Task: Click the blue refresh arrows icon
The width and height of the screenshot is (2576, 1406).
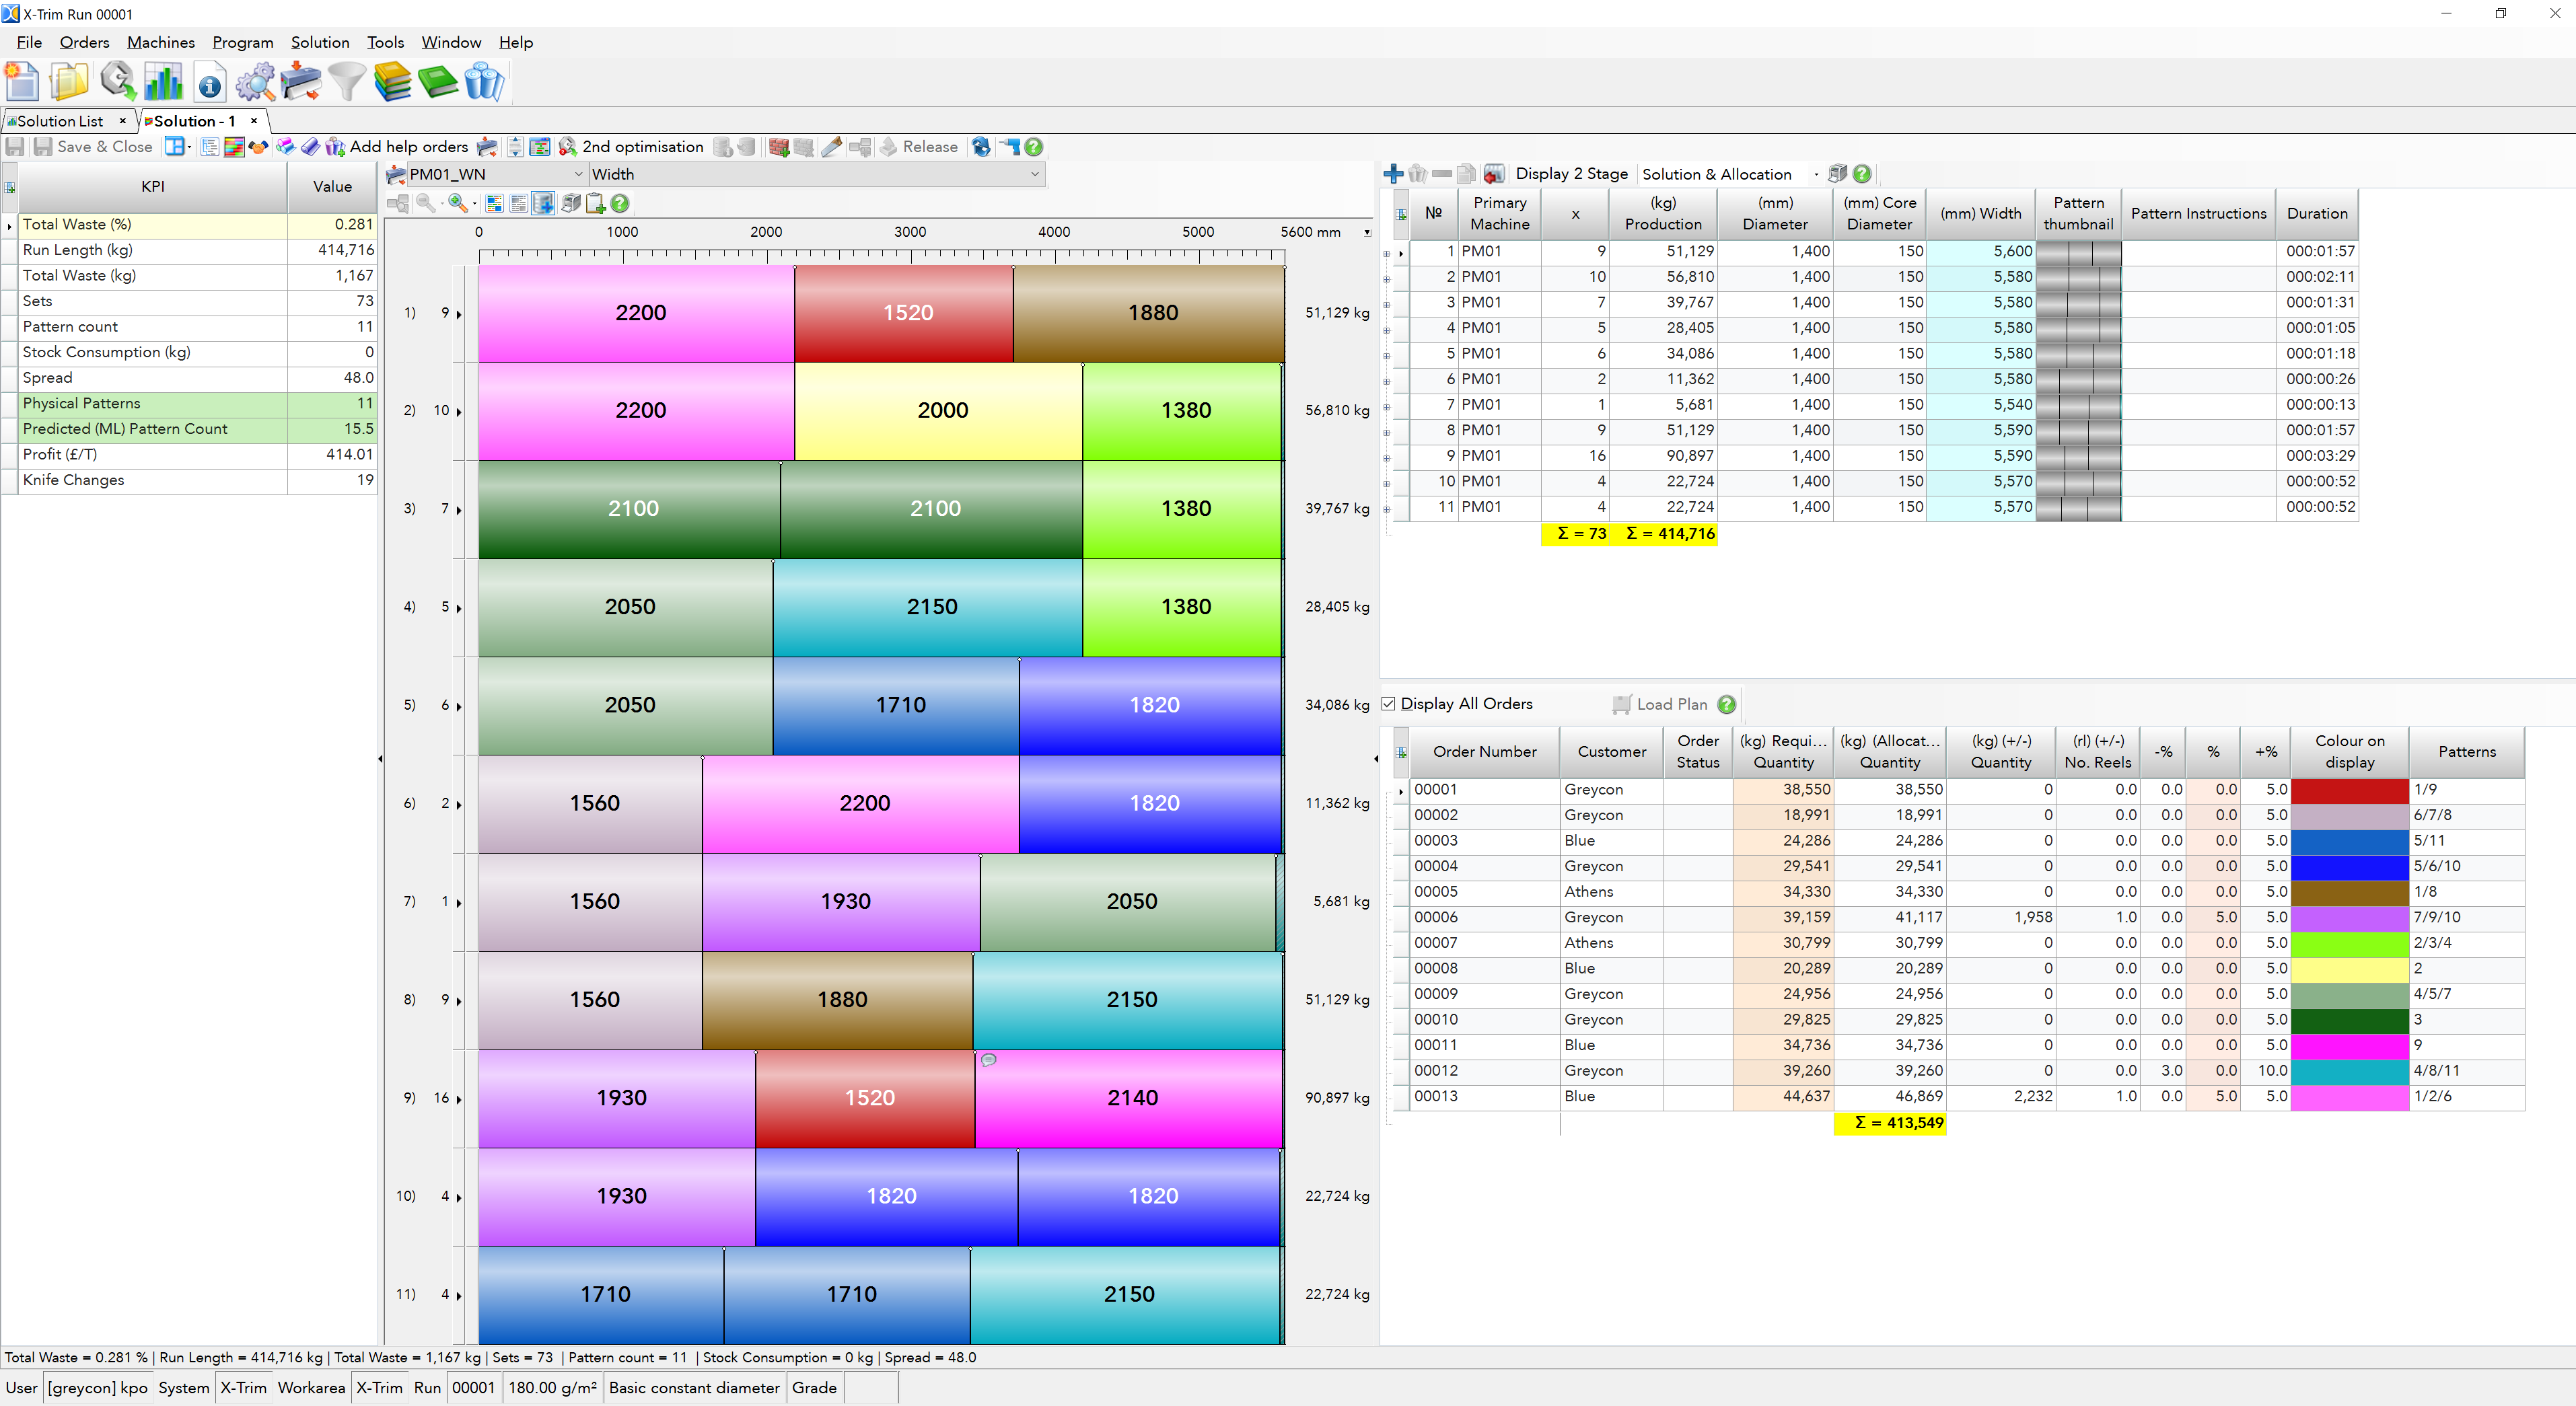Action: point(981,147)
